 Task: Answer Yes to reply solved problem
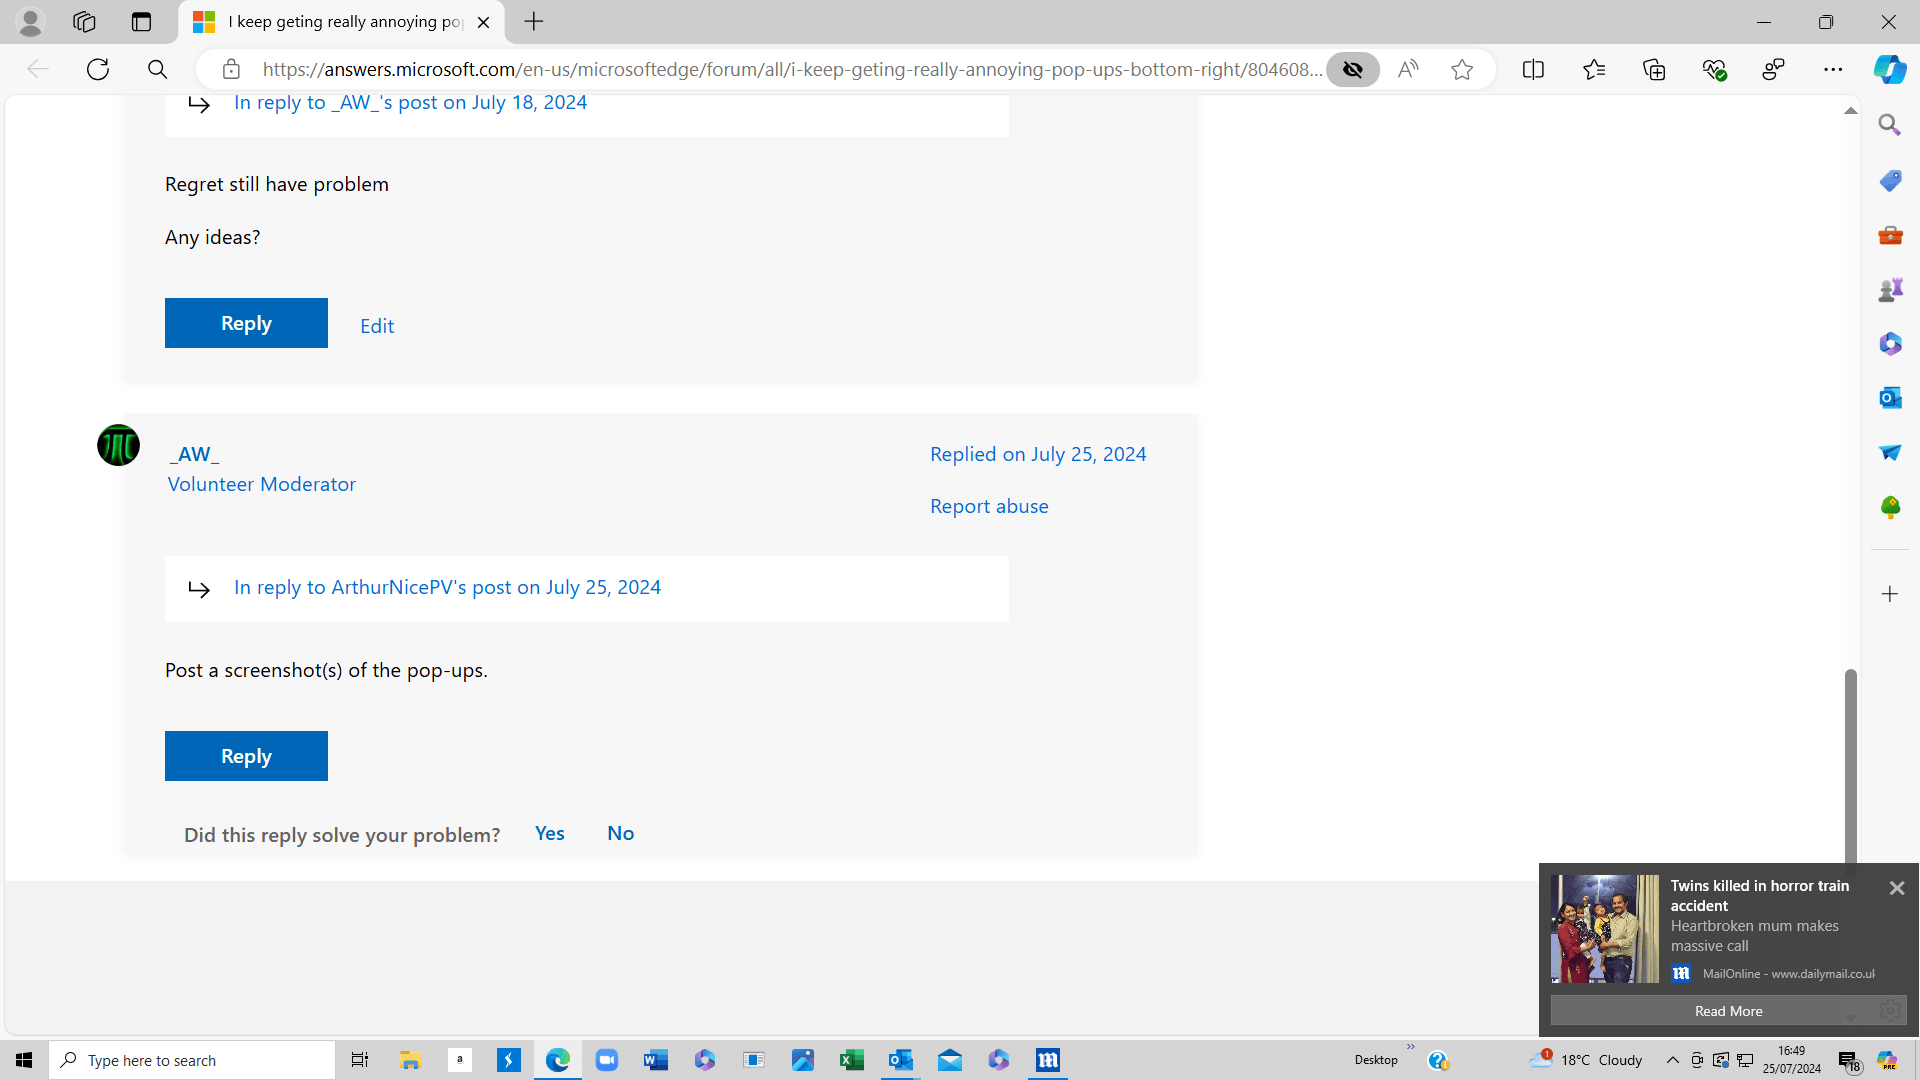[550, 833]
